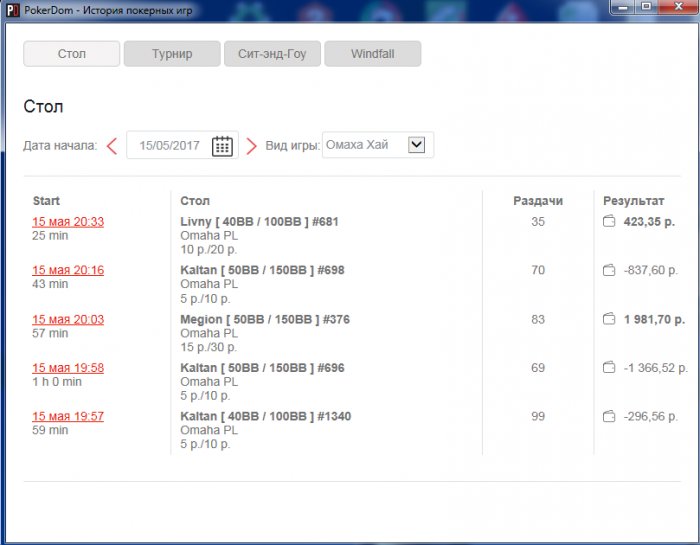Click the Start column header

pos(46,201)
